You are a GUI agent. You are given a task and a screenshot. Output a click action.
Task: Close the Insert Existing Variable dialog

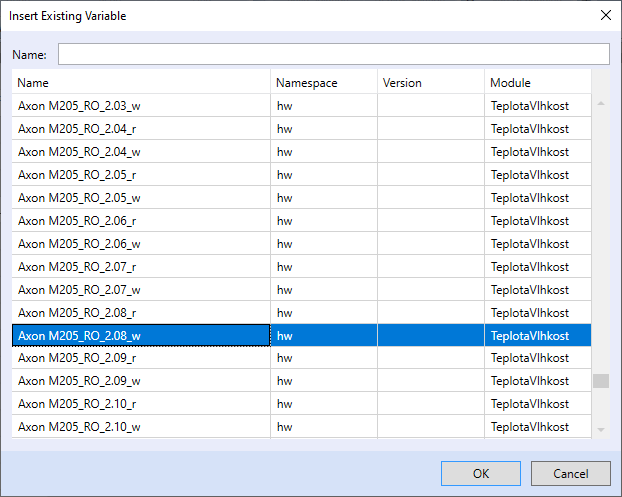604,16
